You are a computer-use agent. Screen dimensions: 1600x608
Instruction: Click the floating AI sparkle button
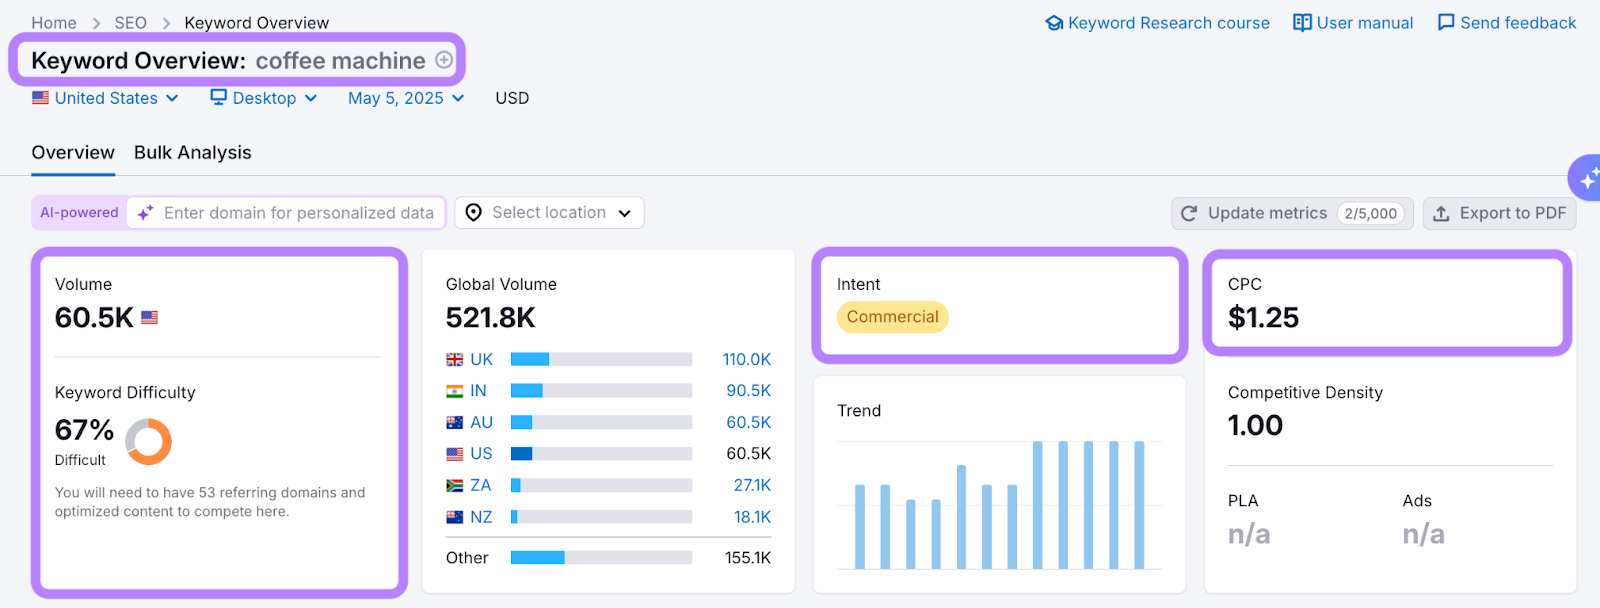[1587, 180]
